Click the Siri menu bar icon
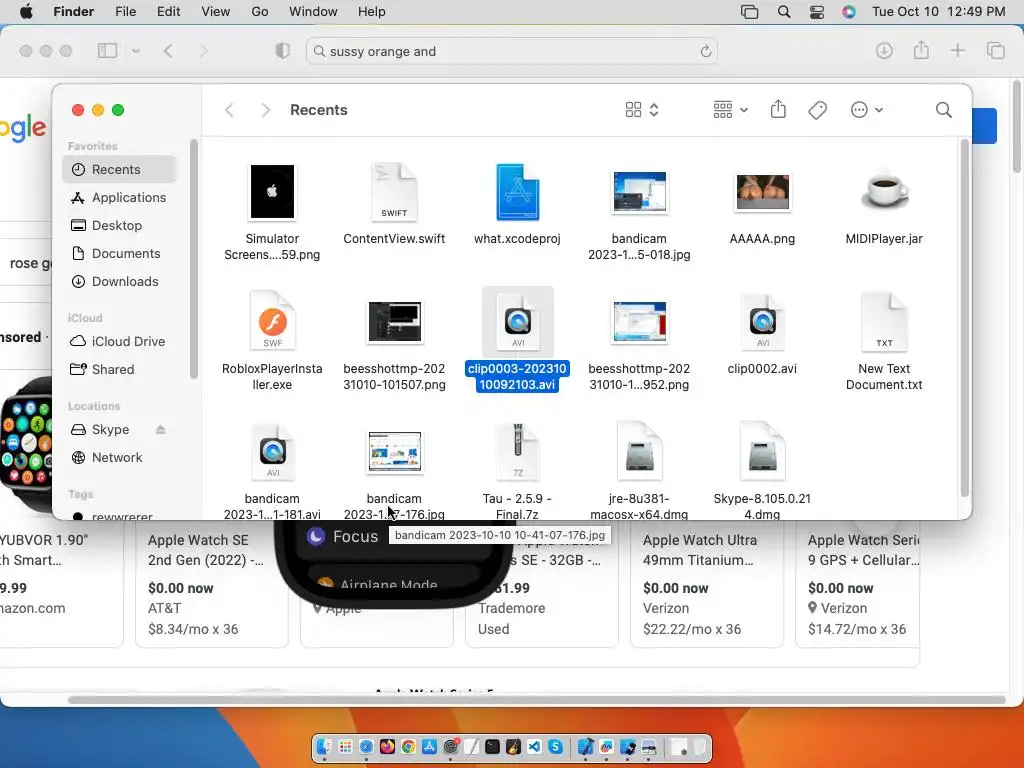1024x768 pixels. (848, 12)
